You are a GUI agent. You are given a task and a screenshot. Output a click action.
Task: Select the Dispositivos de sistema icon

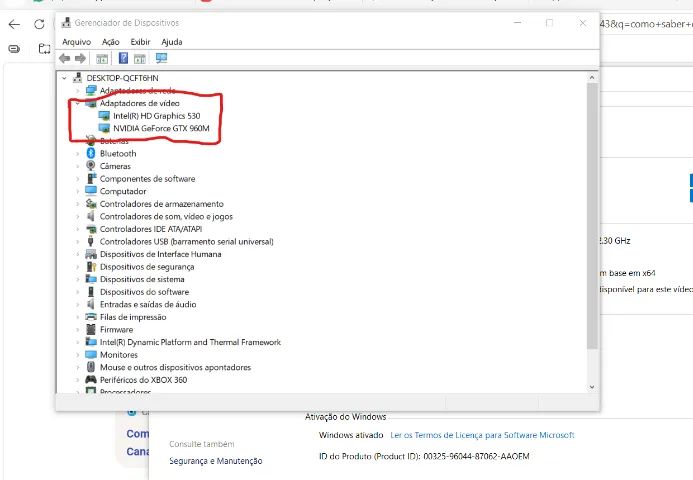91,279
